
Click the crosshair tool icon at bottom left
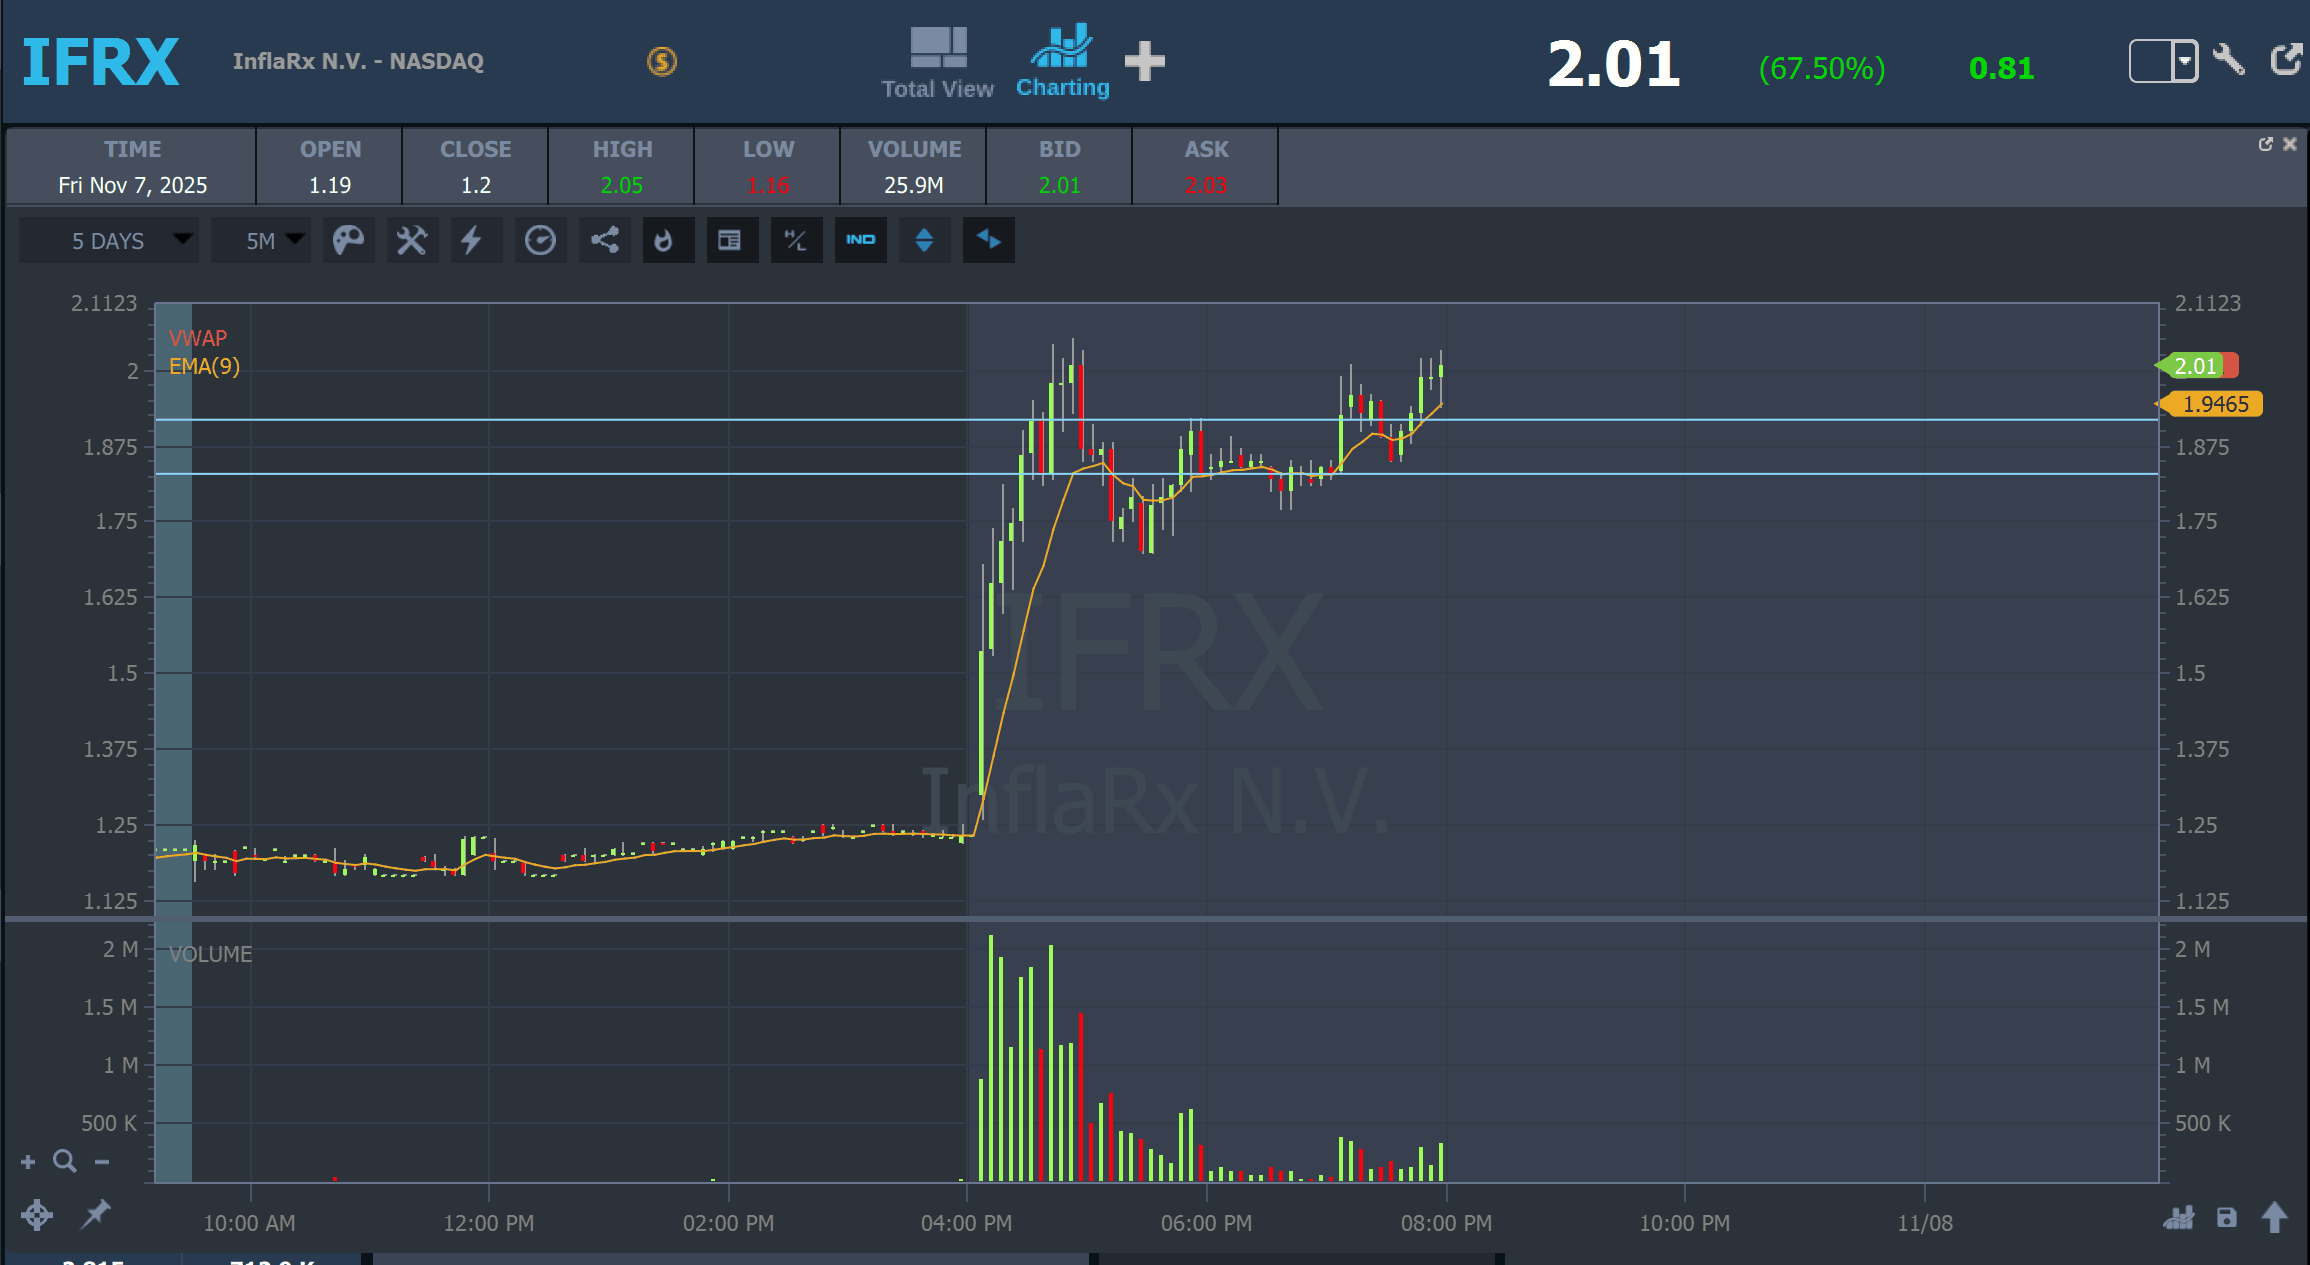click(x=37, y=1215)
